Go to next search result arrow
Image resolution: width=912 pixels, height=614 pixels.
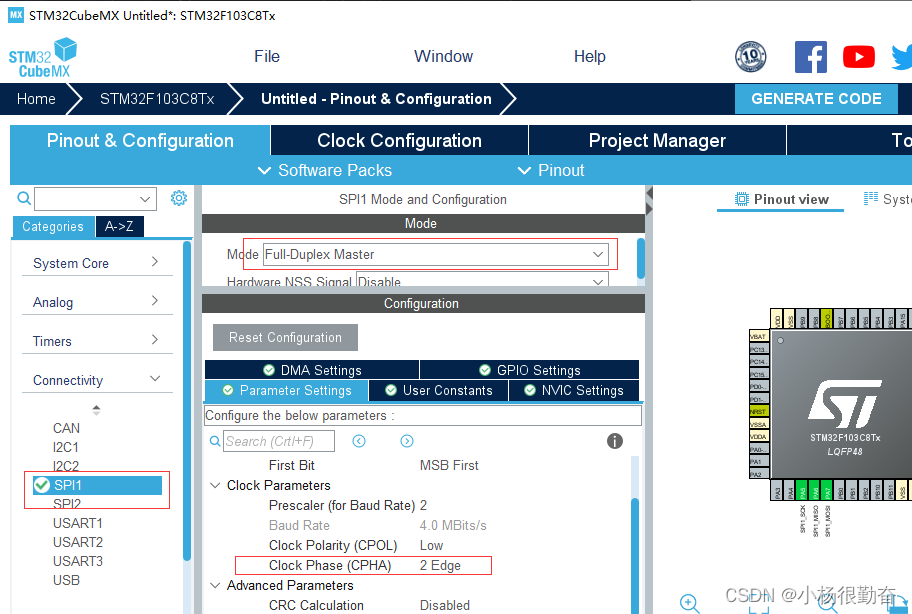(407, 441)
